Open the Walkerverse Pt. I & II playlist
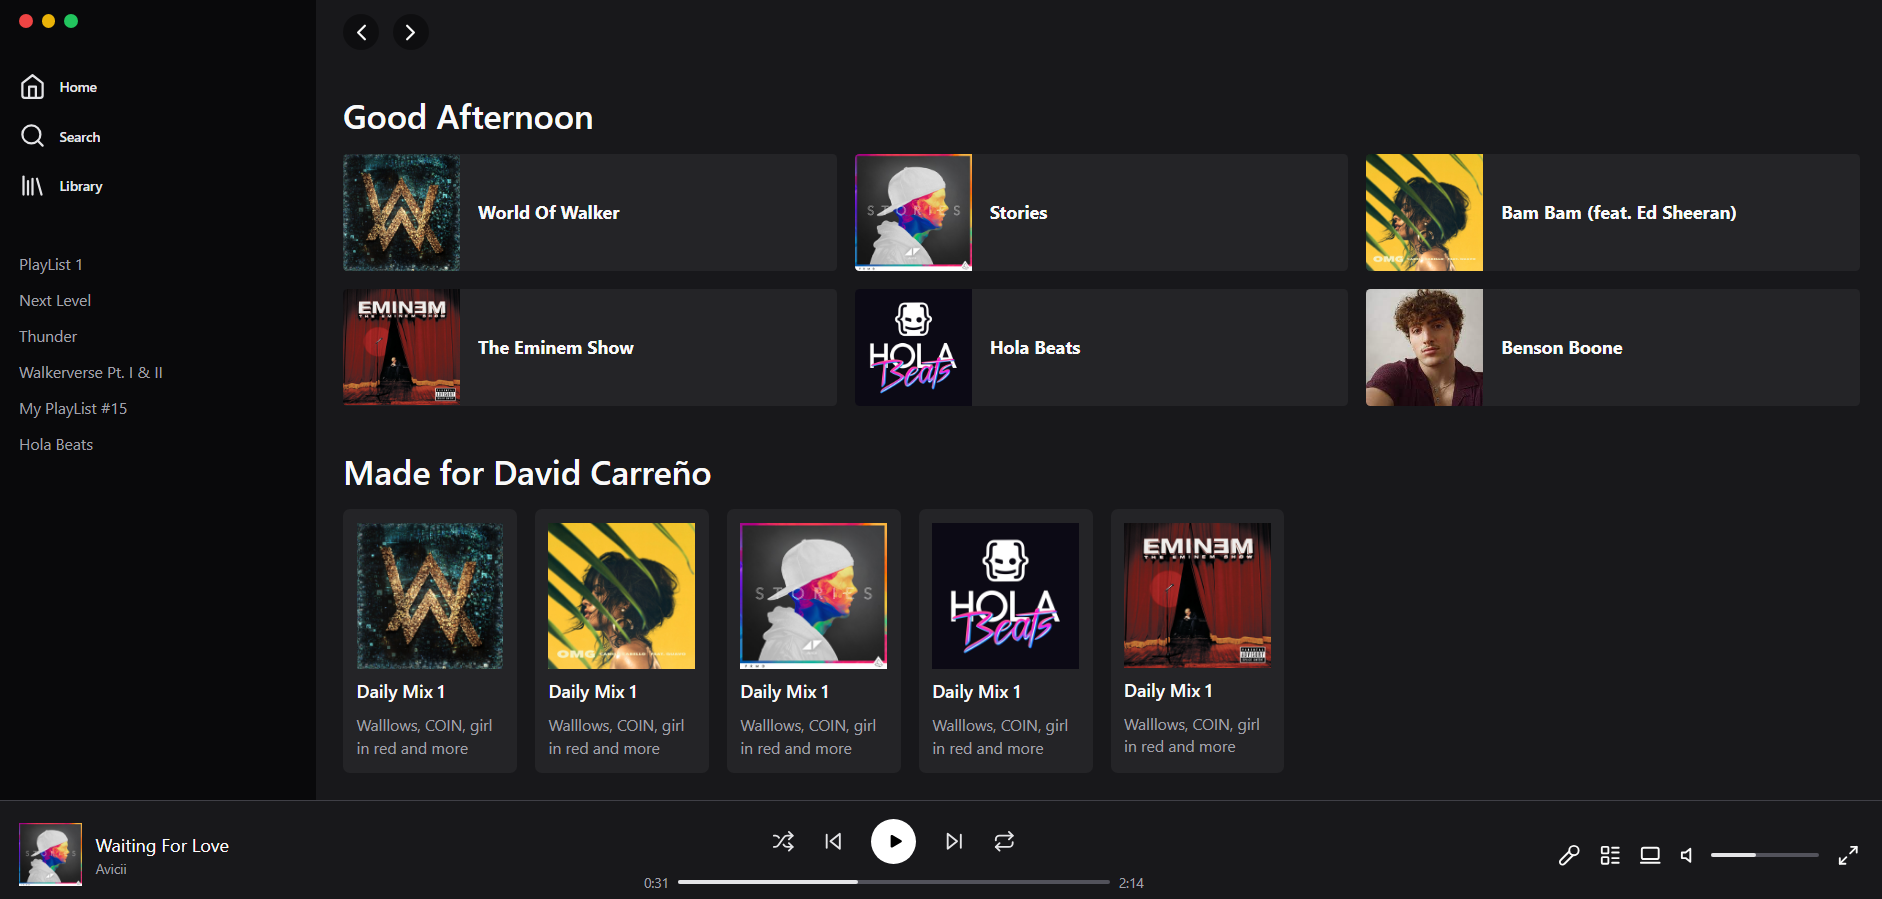1882x899 pixels. (91, 372)
